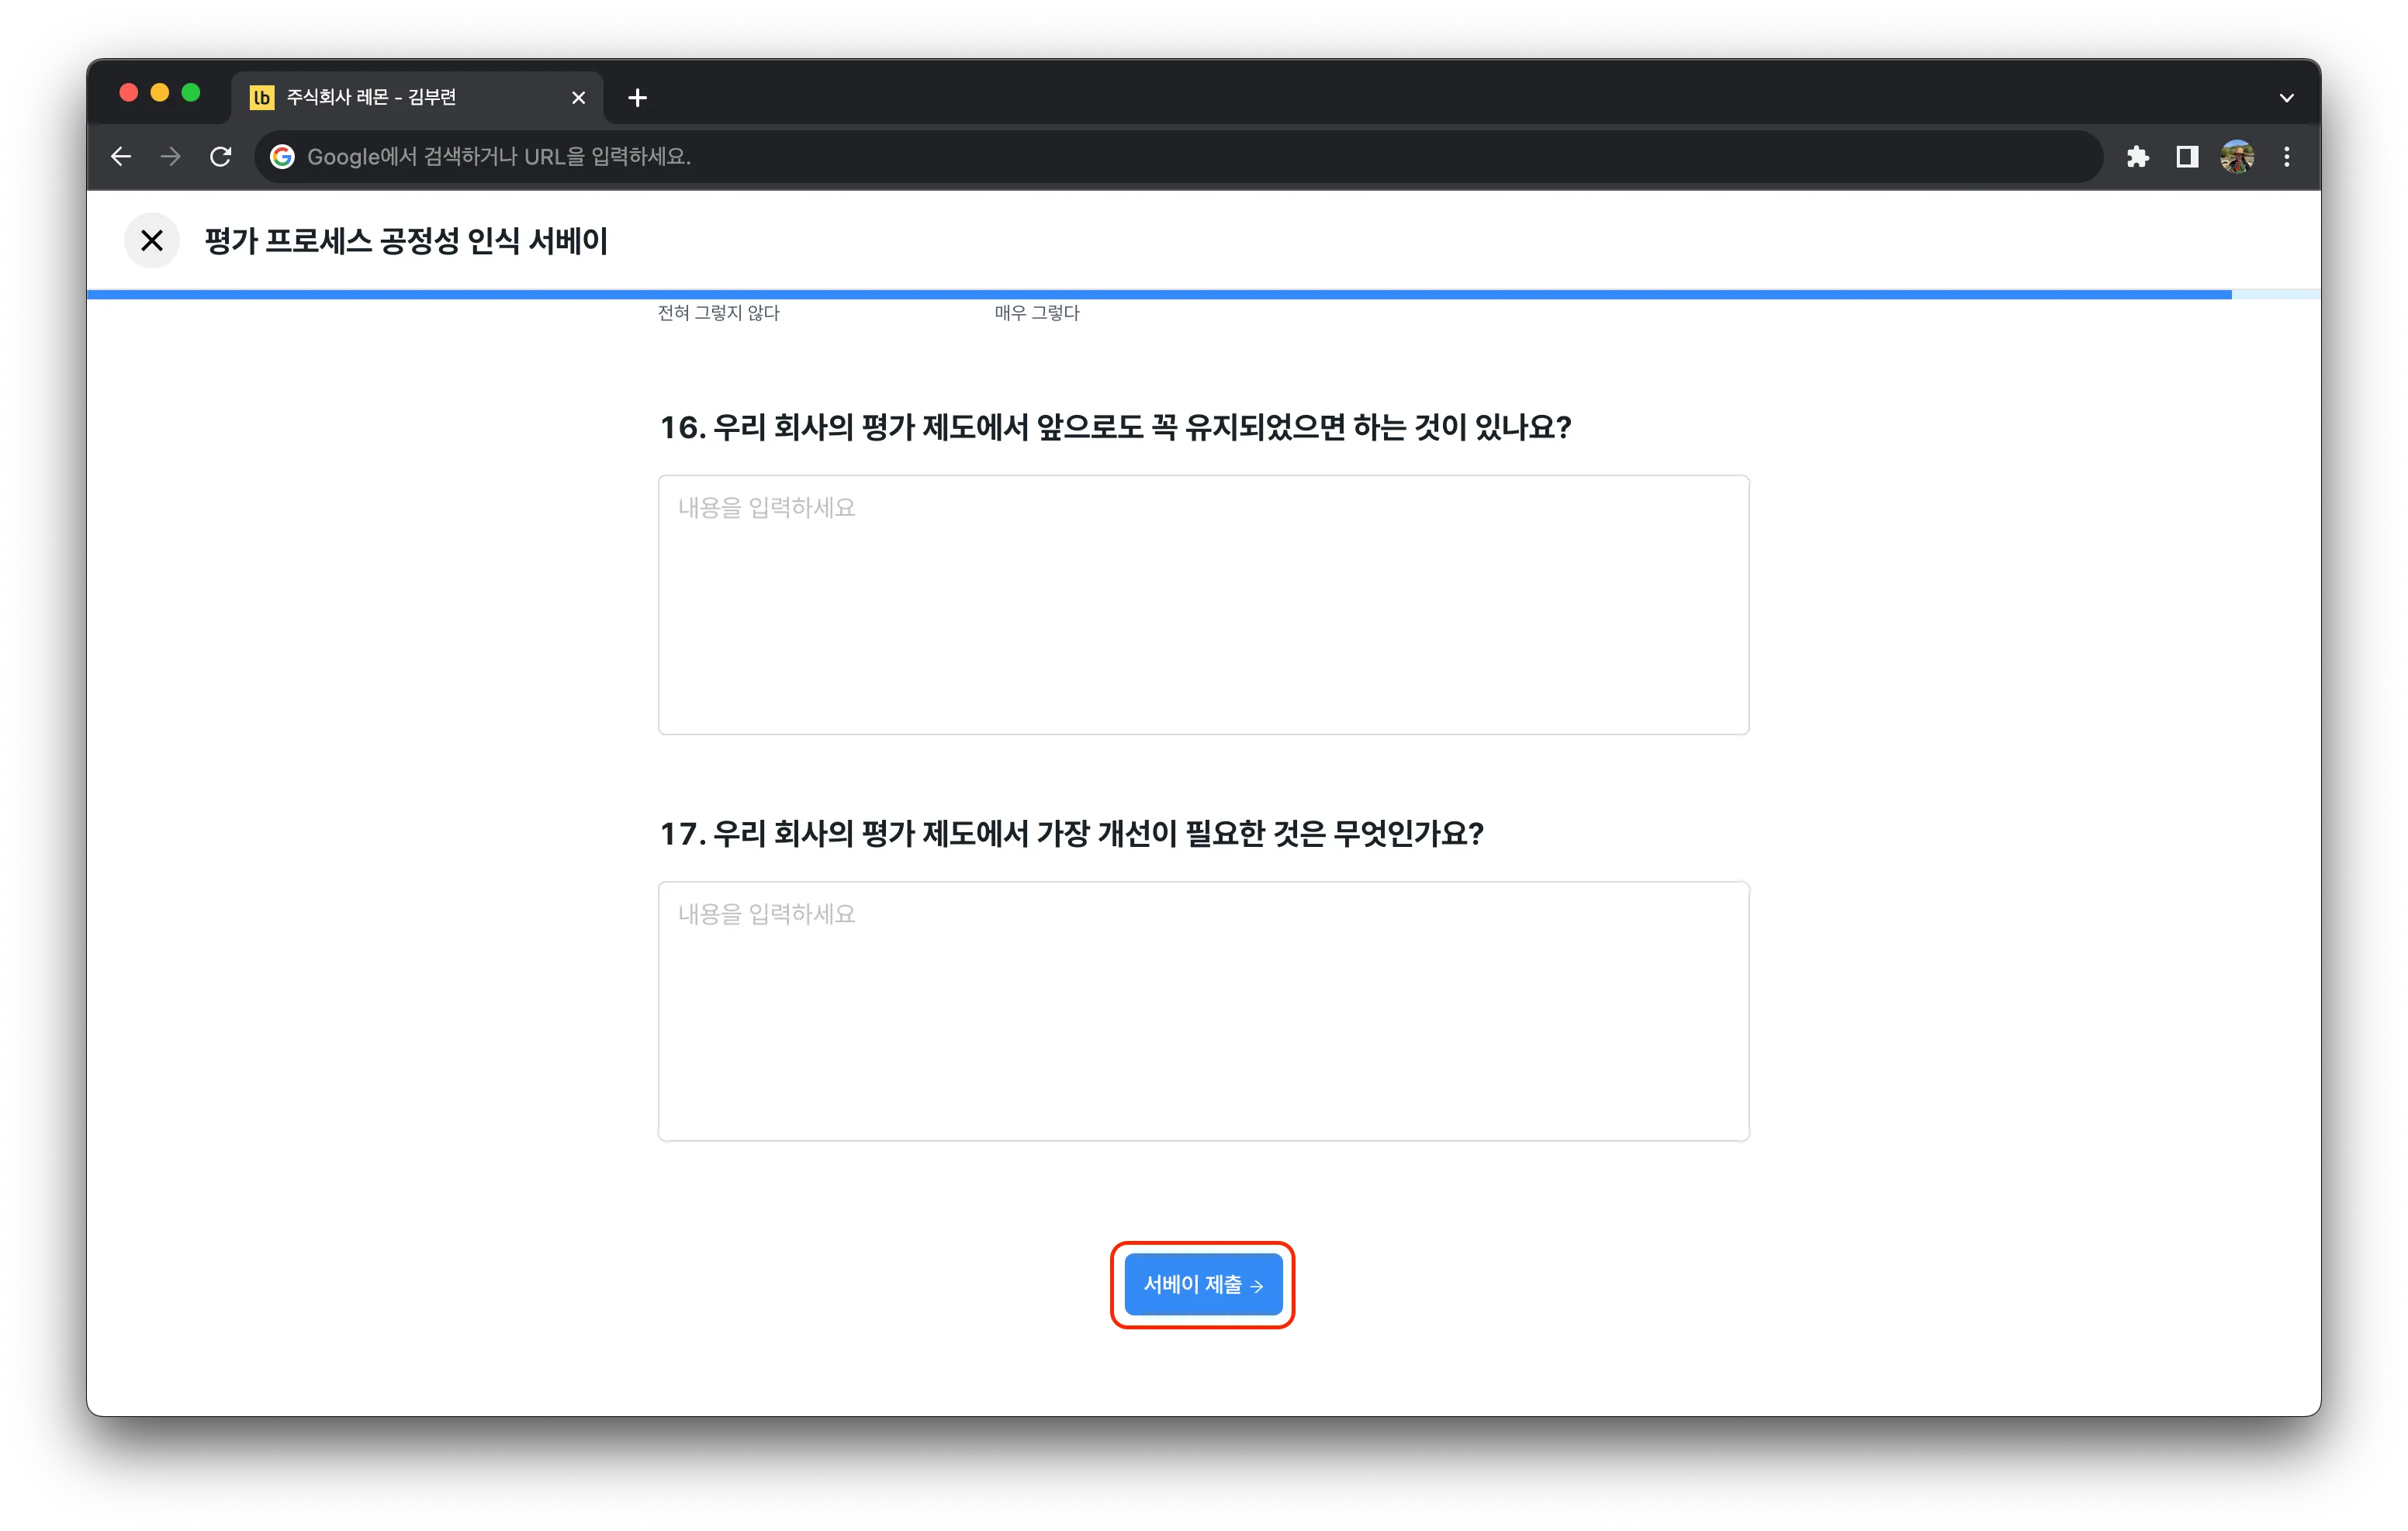This screenshot has width=2408, height=1531.
Task: Click question 17 heading text
Action: pos(1071,833)
